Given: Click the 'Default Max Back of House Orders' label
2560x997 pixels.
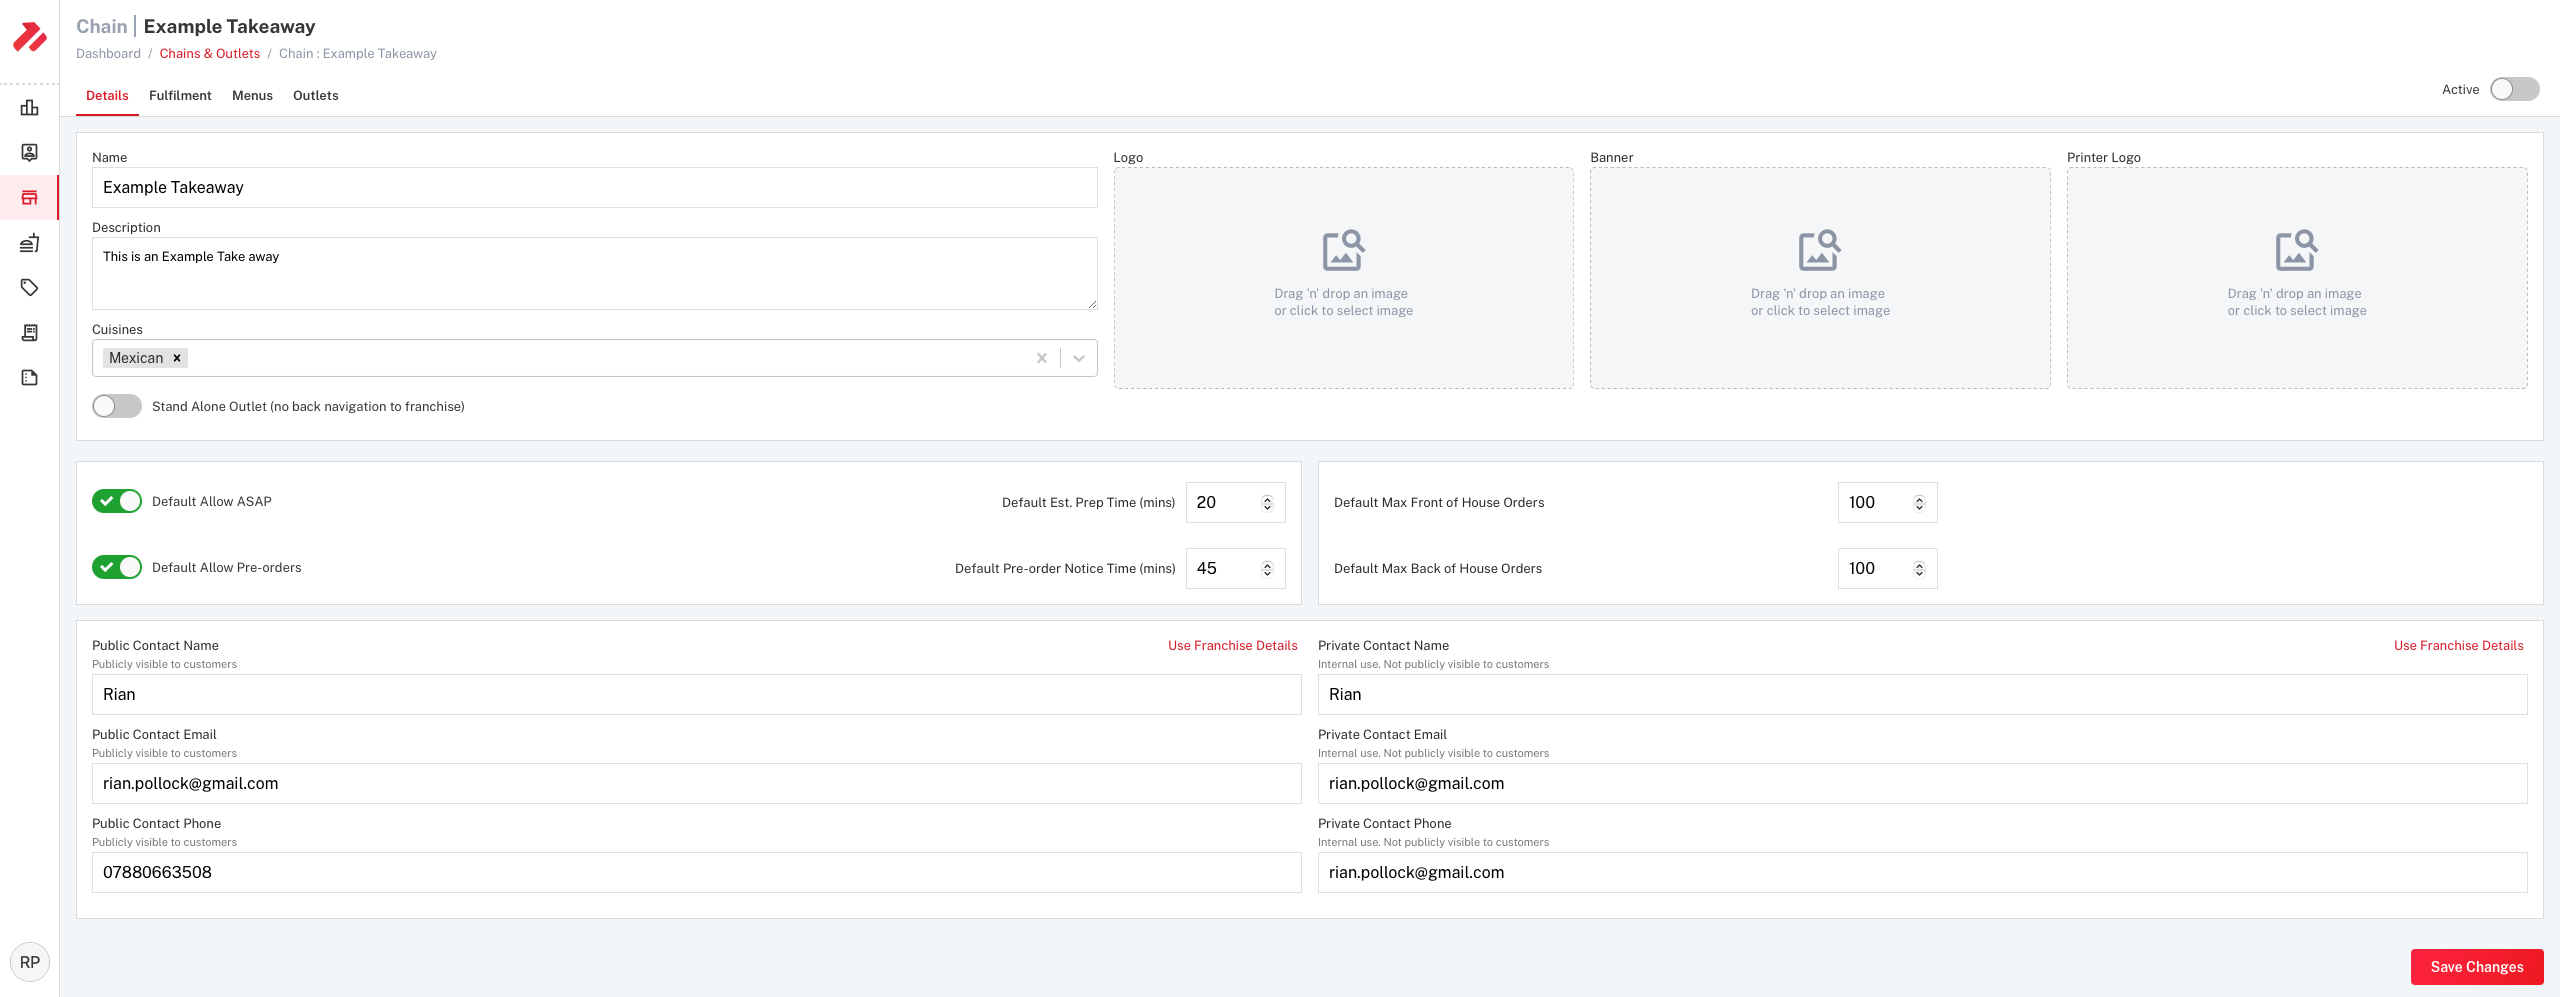Looking at the screenshot, I should [1438, 569].
